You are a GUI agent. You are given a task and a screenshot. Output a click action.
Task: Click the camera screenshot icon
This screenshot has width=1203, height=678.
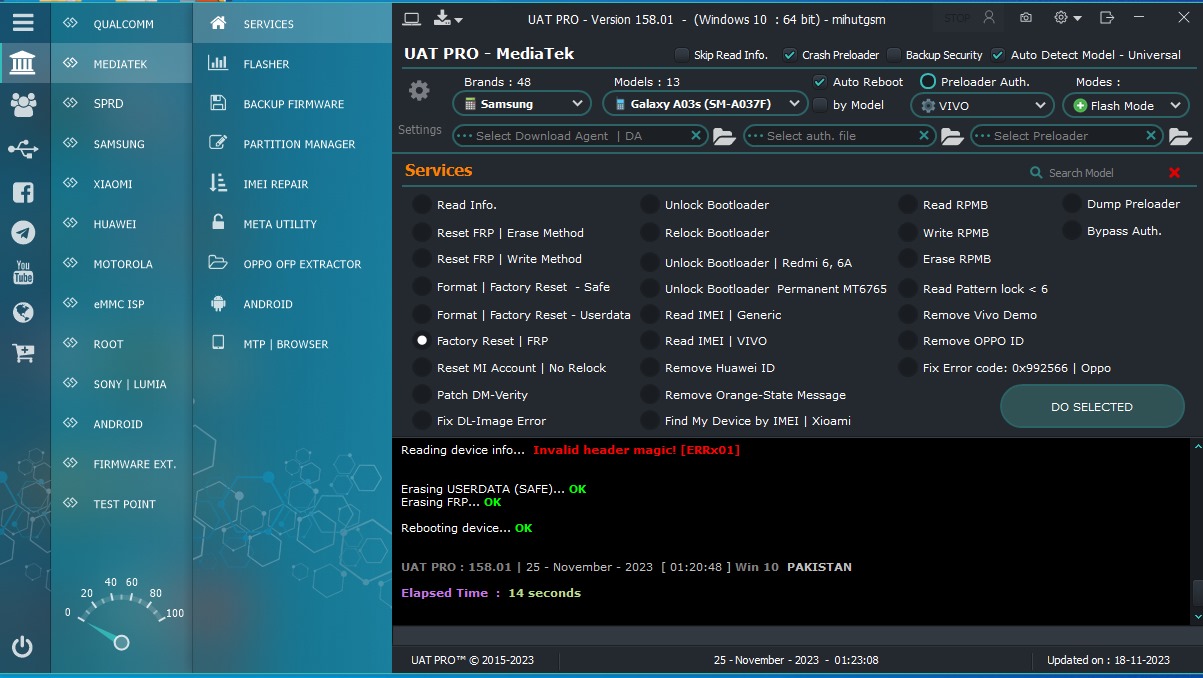[1026, 18]
